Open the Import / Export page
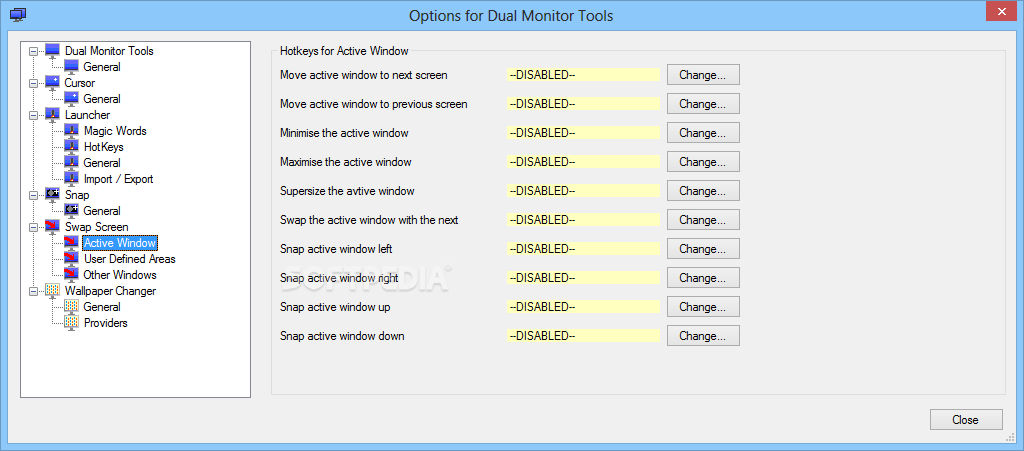 (118, 179)
